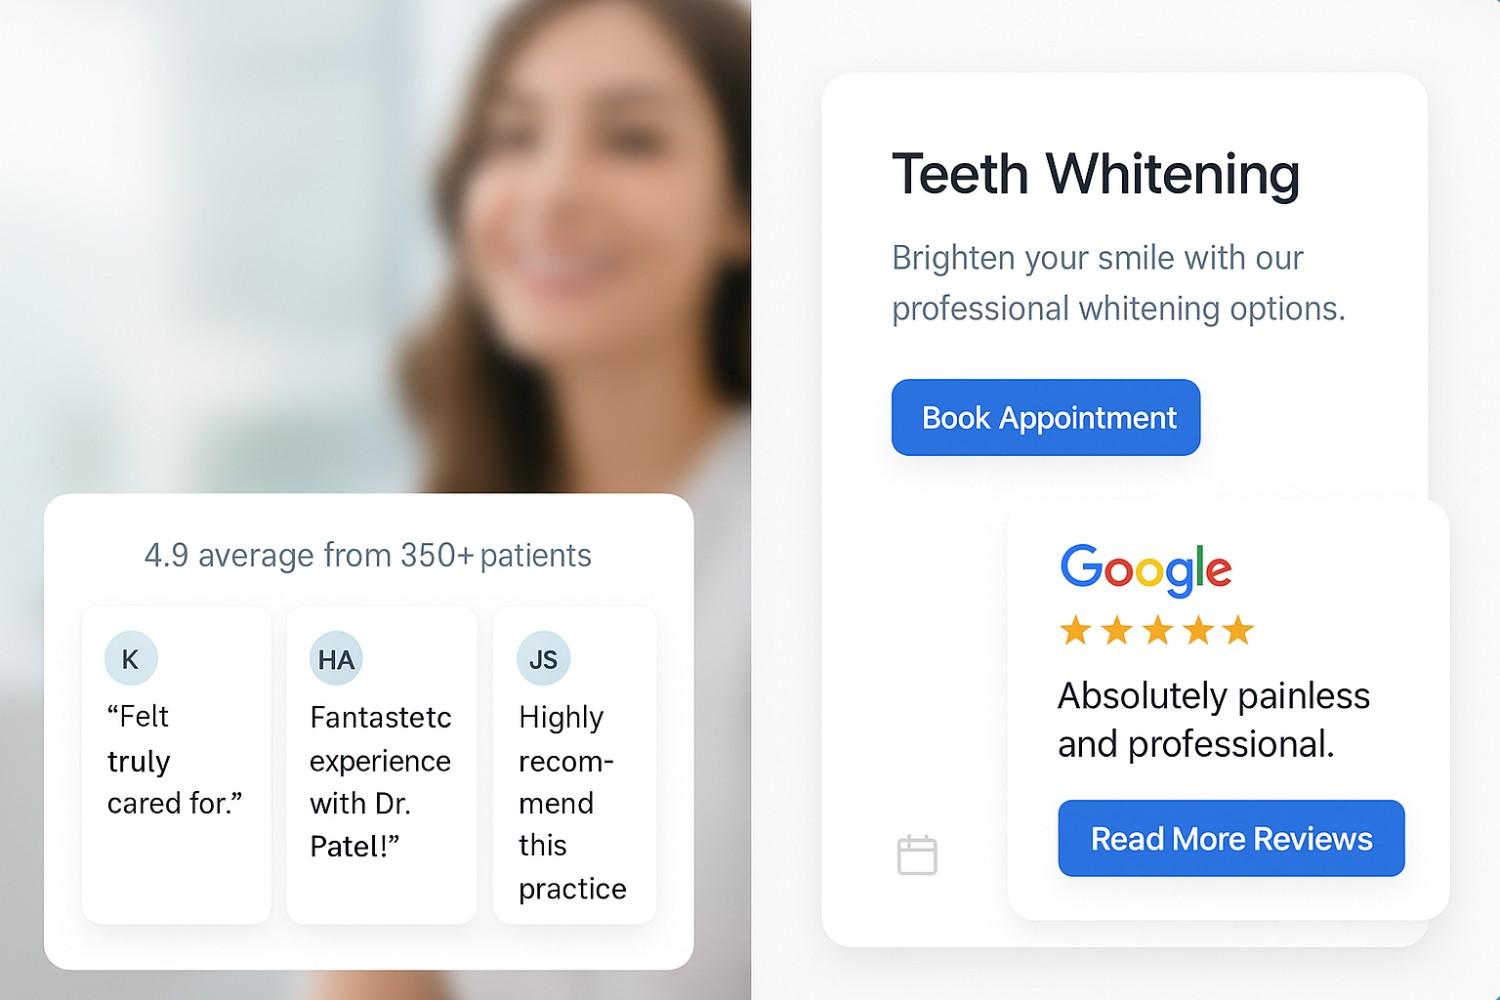1500x1000 pixels.
Task: Click the HA avatar circle
Action: click(x=336, y=658)
